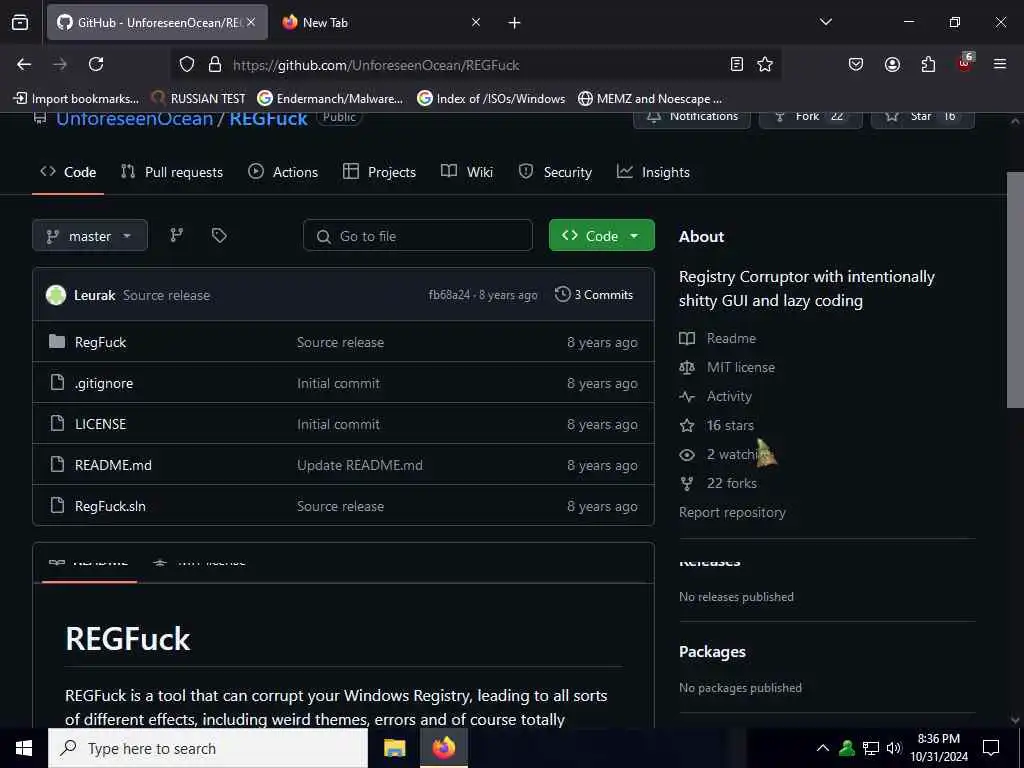This screenshot has width=1024, height=768.
Task: Open the Pocket save icon
Action: coord(856,64)
